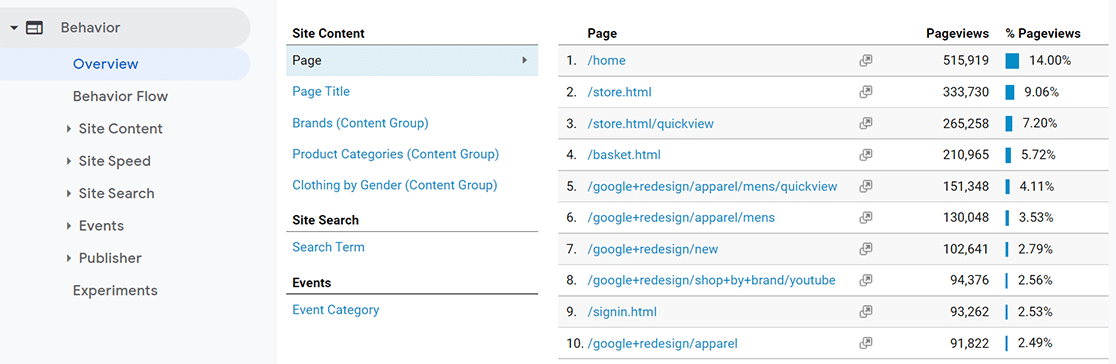Choose Brands (Content Group) dimension
Screen dimensions: 1116x364
[360, 123]
